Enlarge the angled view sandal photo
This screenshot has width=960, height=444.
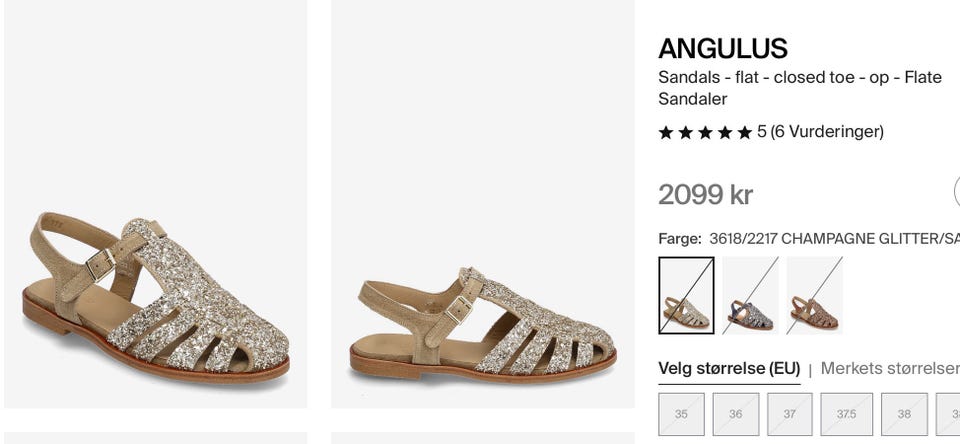click(156, 204)
